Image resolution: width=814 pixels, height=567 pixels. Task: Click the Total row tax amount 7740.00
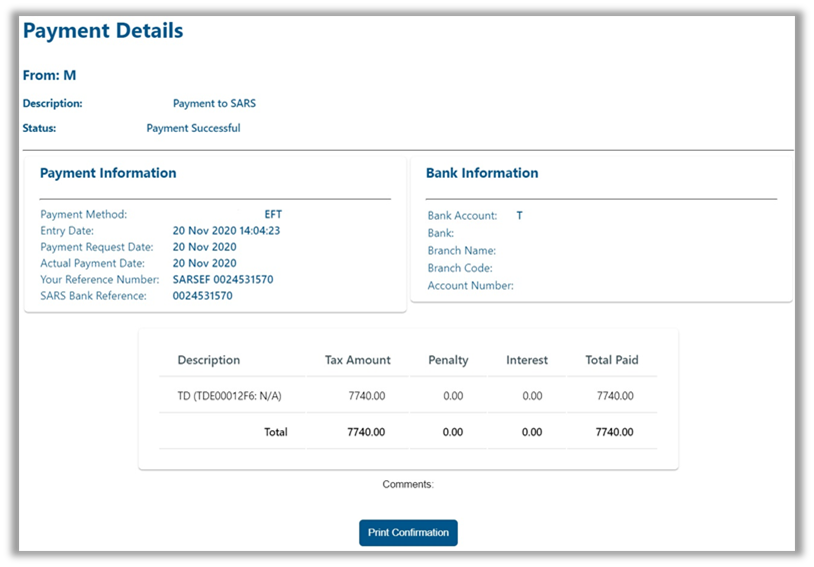(x=366, y=432)
